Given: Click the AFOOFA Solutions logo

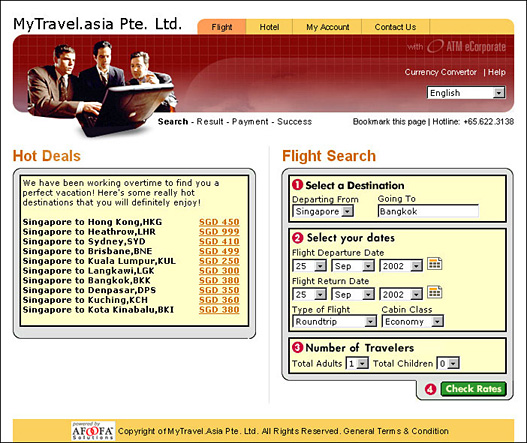Looking at the screenshot, I should coord(93,431).
